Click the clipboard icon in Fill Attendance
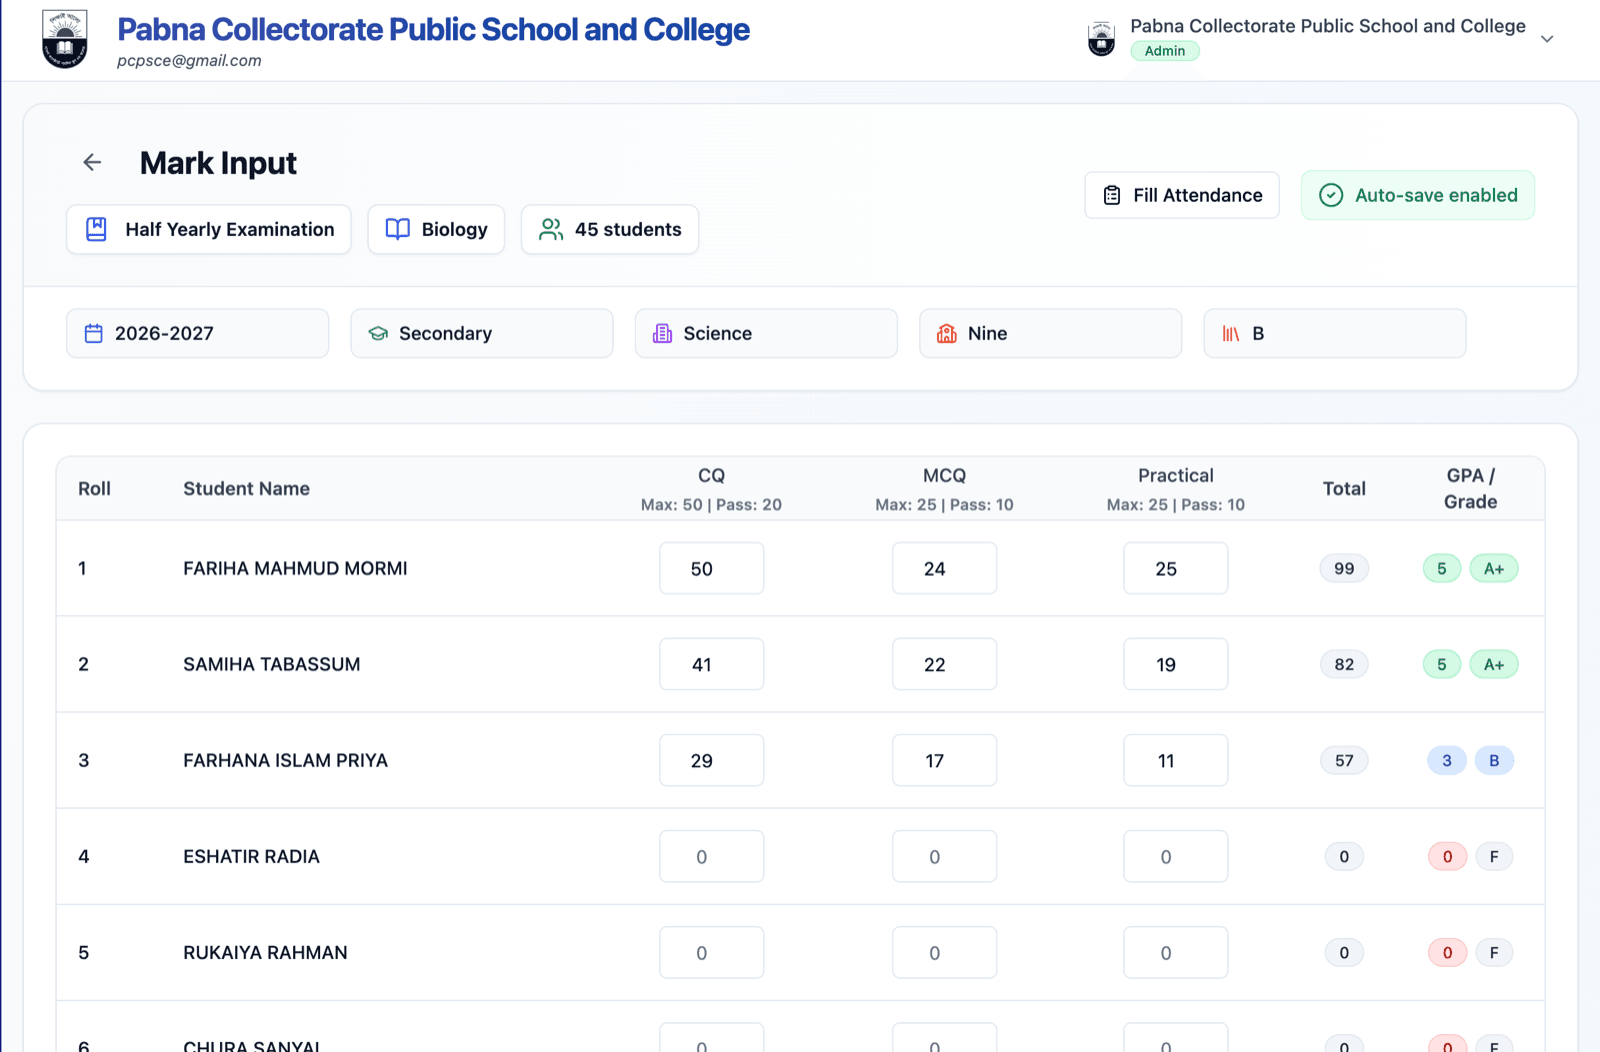Viewport: 1600px width, 1052px height. point(1112,195)
